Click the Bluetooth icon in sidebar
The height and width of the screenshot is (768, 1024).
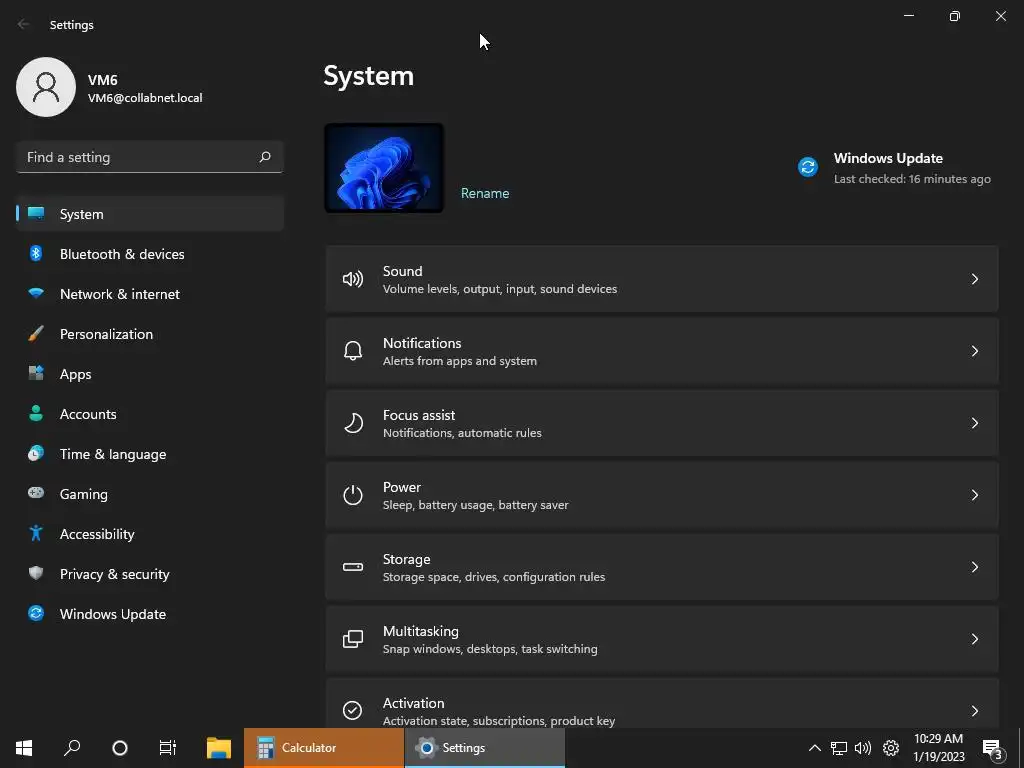click(x=36, y=253)
